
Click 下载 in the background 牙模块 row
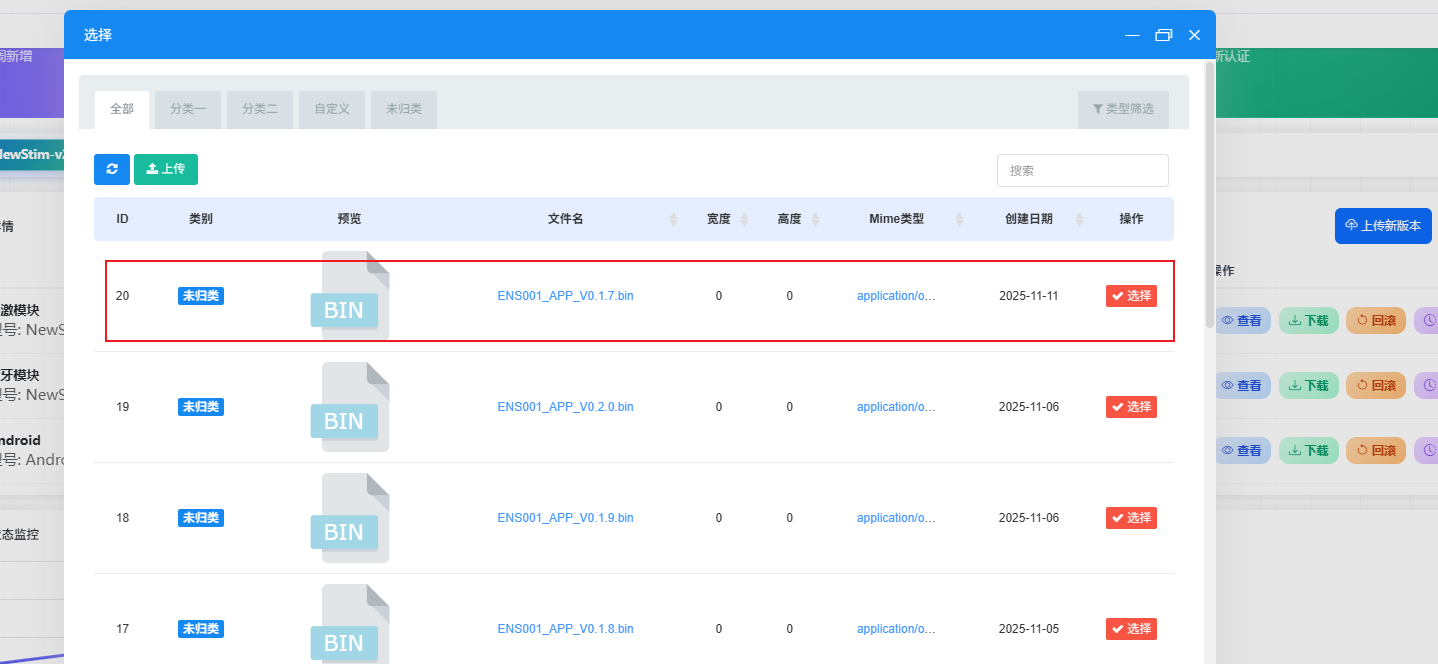pyautogui.click(x=1309, y=385)
